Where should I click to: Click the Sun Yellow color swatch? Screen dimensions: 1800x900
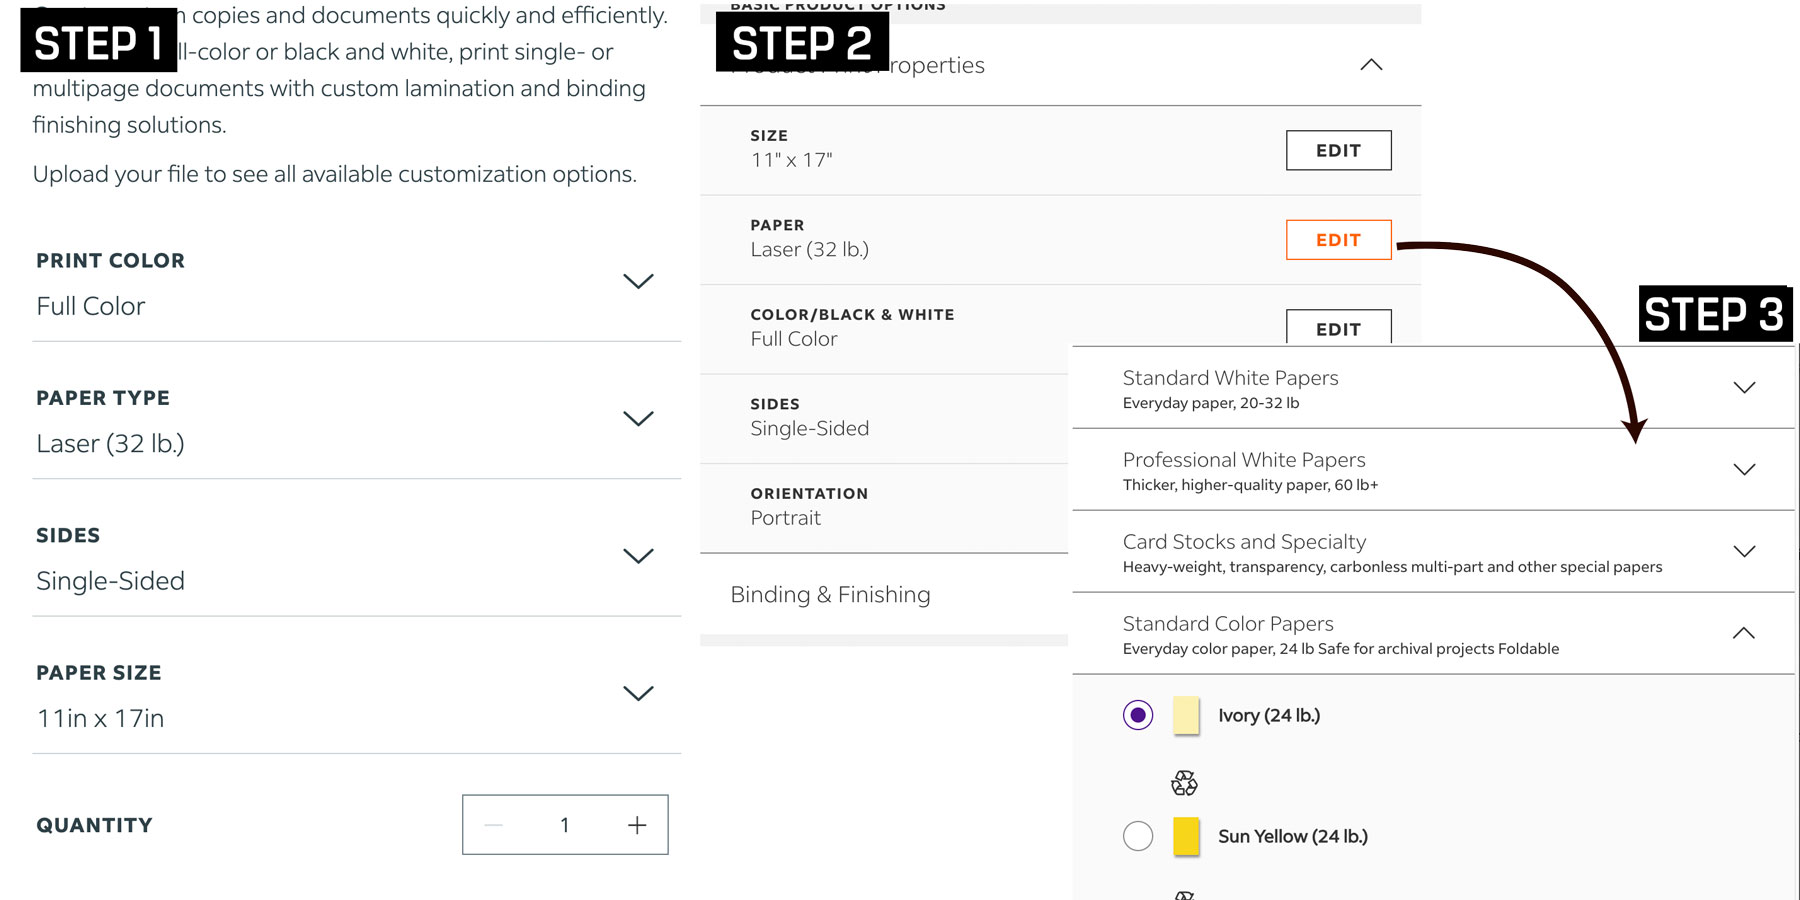coord(1186,836)
